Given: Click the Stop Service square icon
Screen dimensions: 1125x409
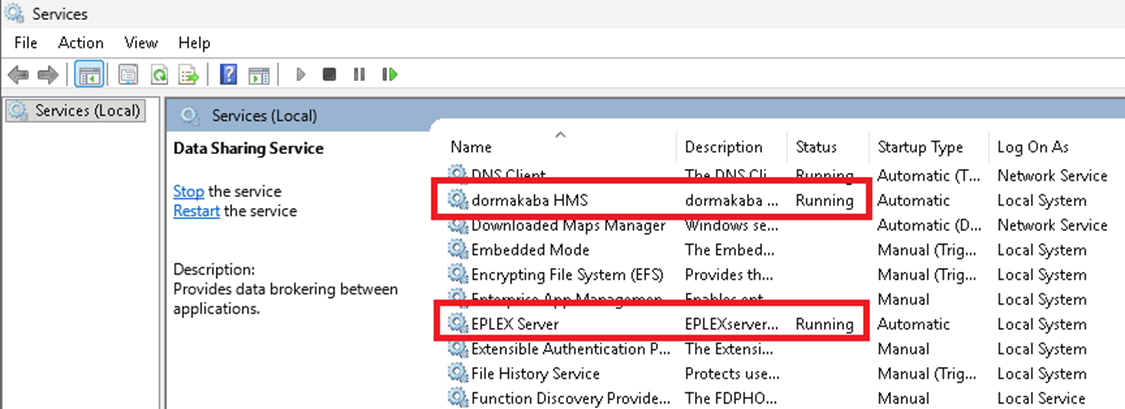Looking at the screenshot, I should pyautogui.click(x=329, y=75).
